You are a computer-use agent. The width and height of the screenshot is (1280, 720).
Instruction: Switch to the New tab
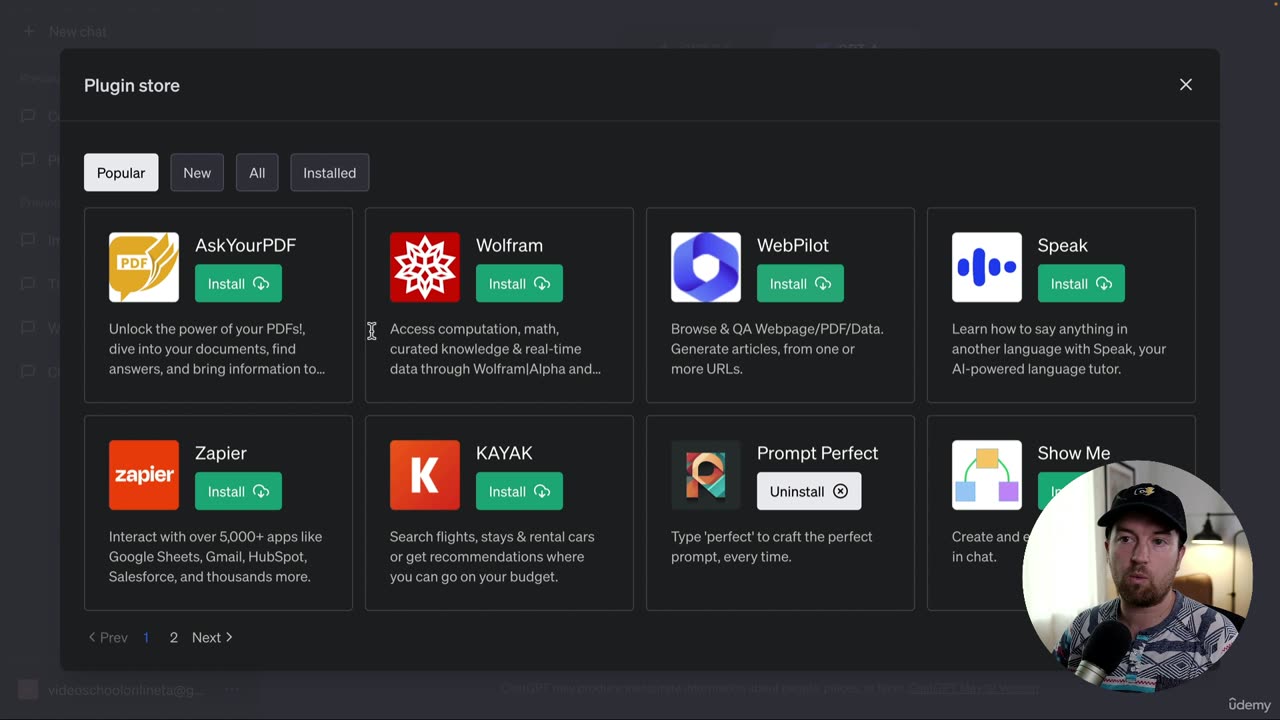pyautogui.click(x=197, y=173)
